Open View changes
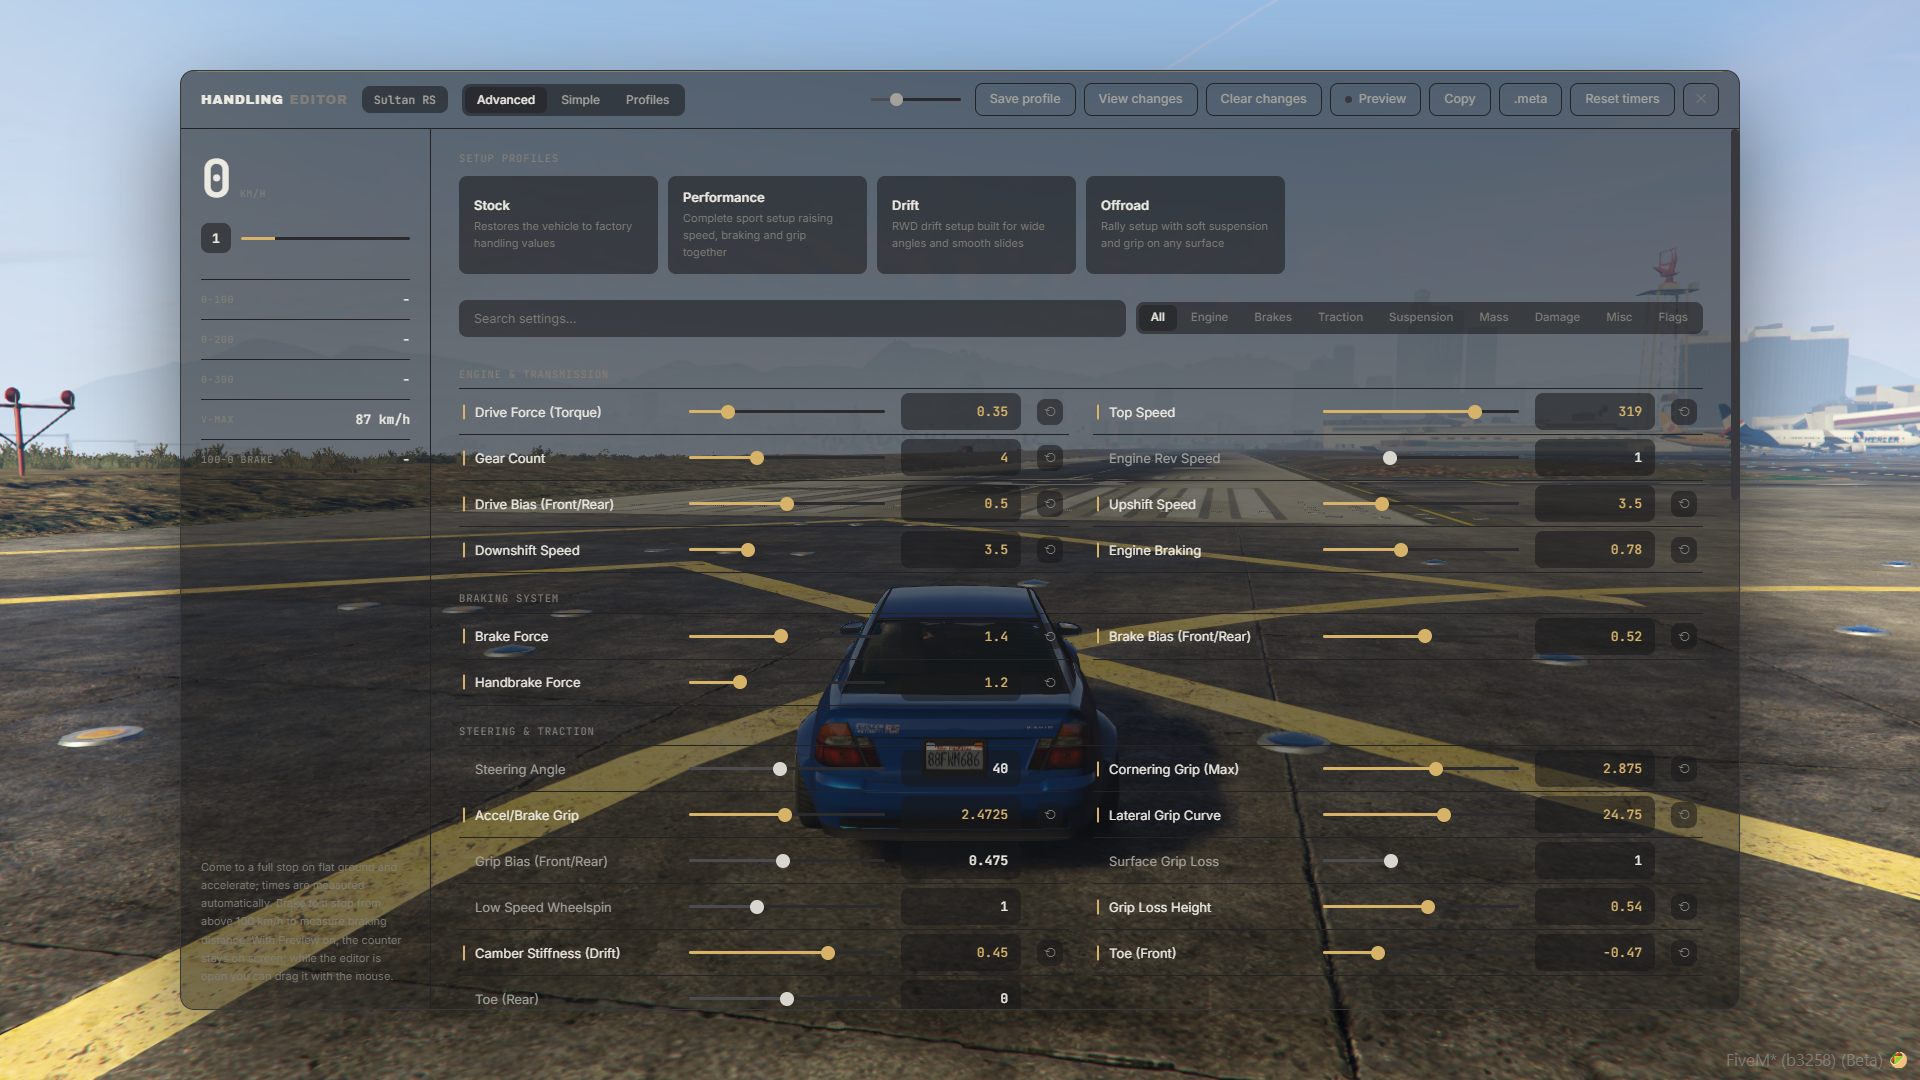 [x=1140, y=99]
